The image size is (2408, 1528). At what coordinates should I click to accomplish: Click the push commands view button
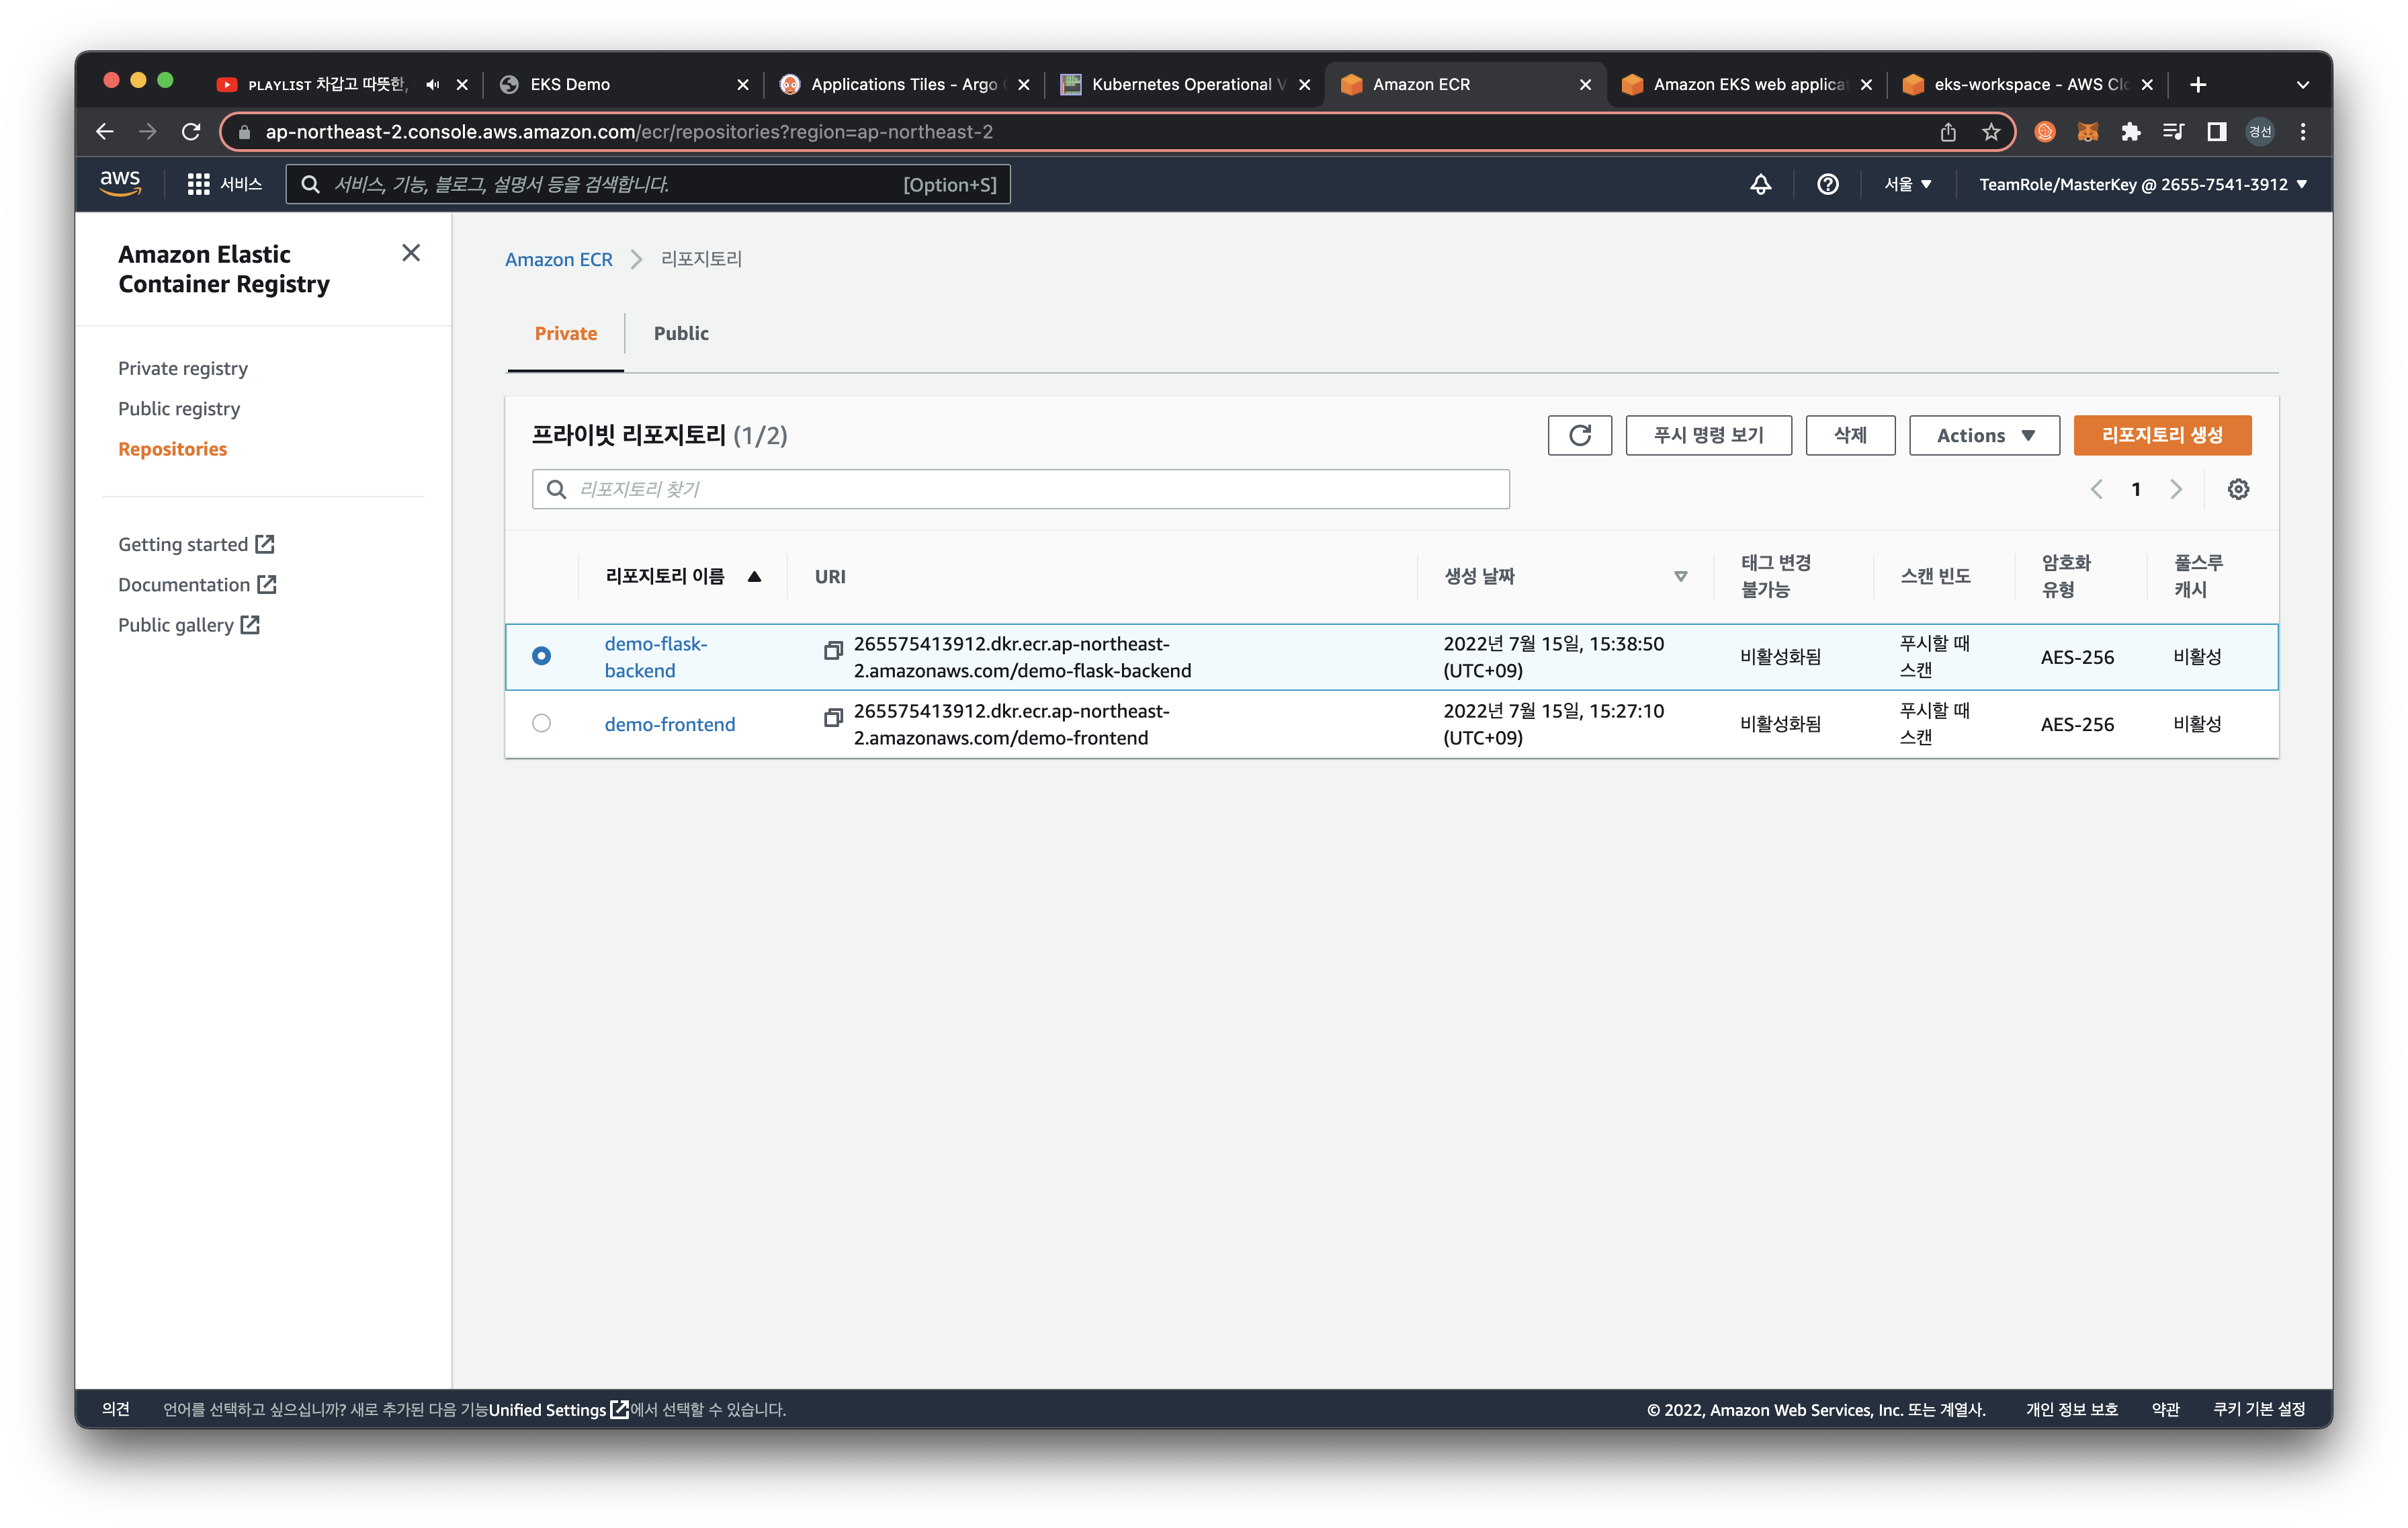[x=1708, y=435]
